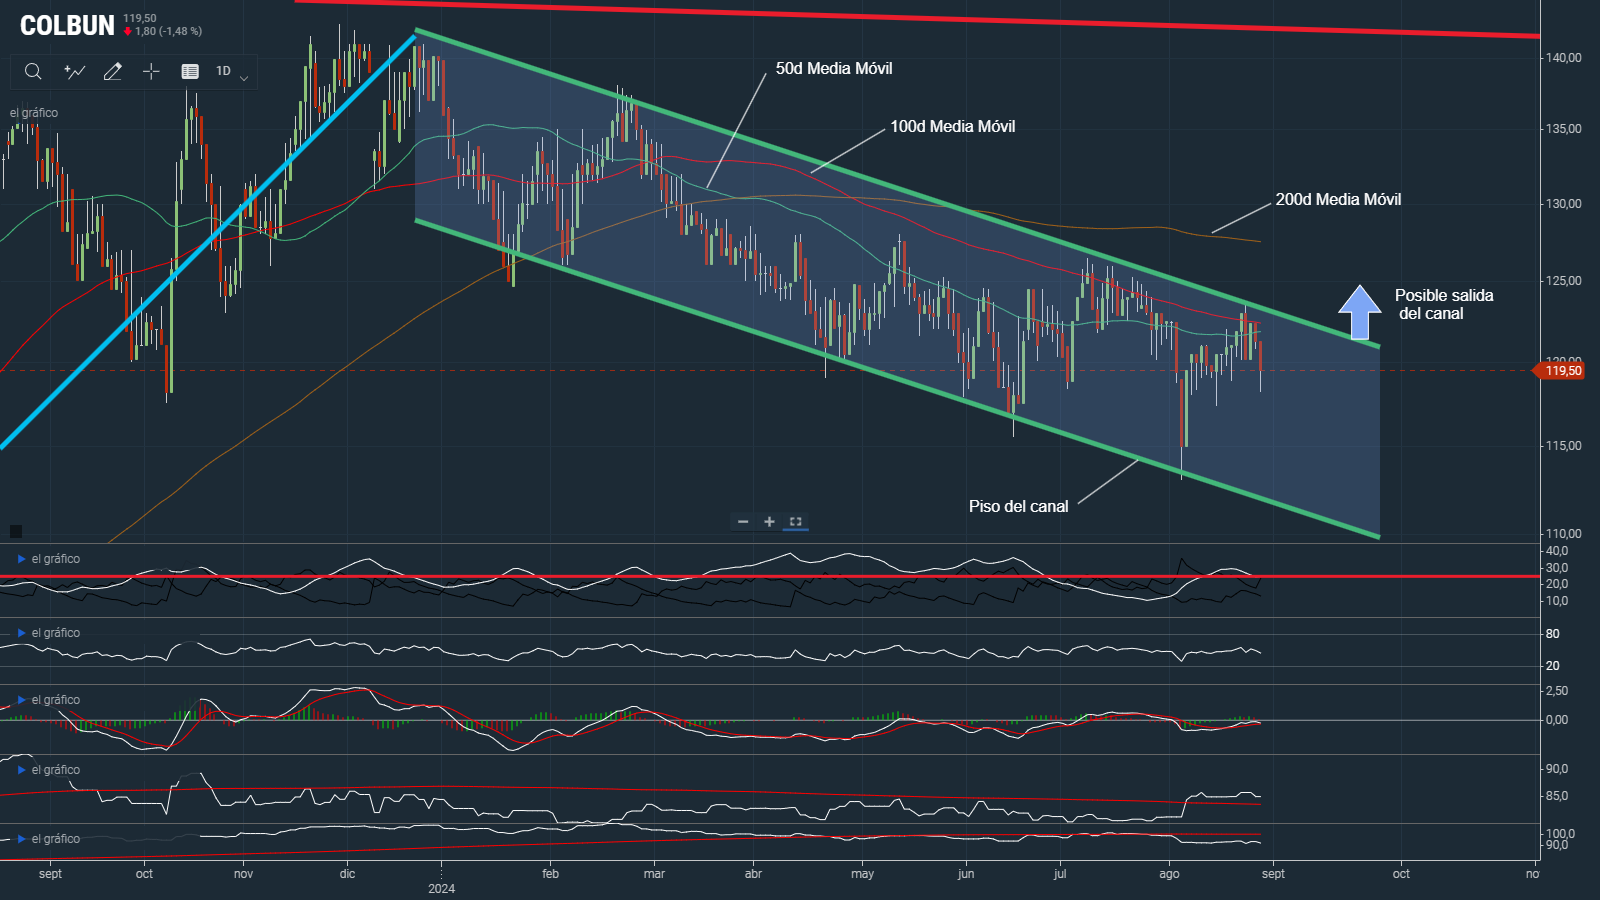Expand the first indicator pane below chart
The width and height of the screenshot is (1600, 900).
click(21, 559)
